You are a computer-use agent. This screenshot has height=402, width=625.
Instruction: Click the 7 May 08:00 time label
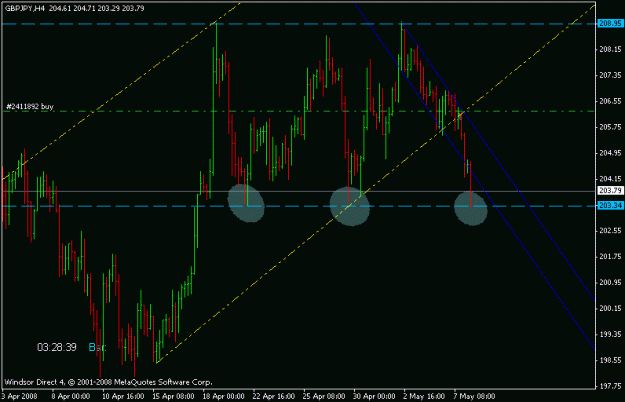click(x=474, y=396)
